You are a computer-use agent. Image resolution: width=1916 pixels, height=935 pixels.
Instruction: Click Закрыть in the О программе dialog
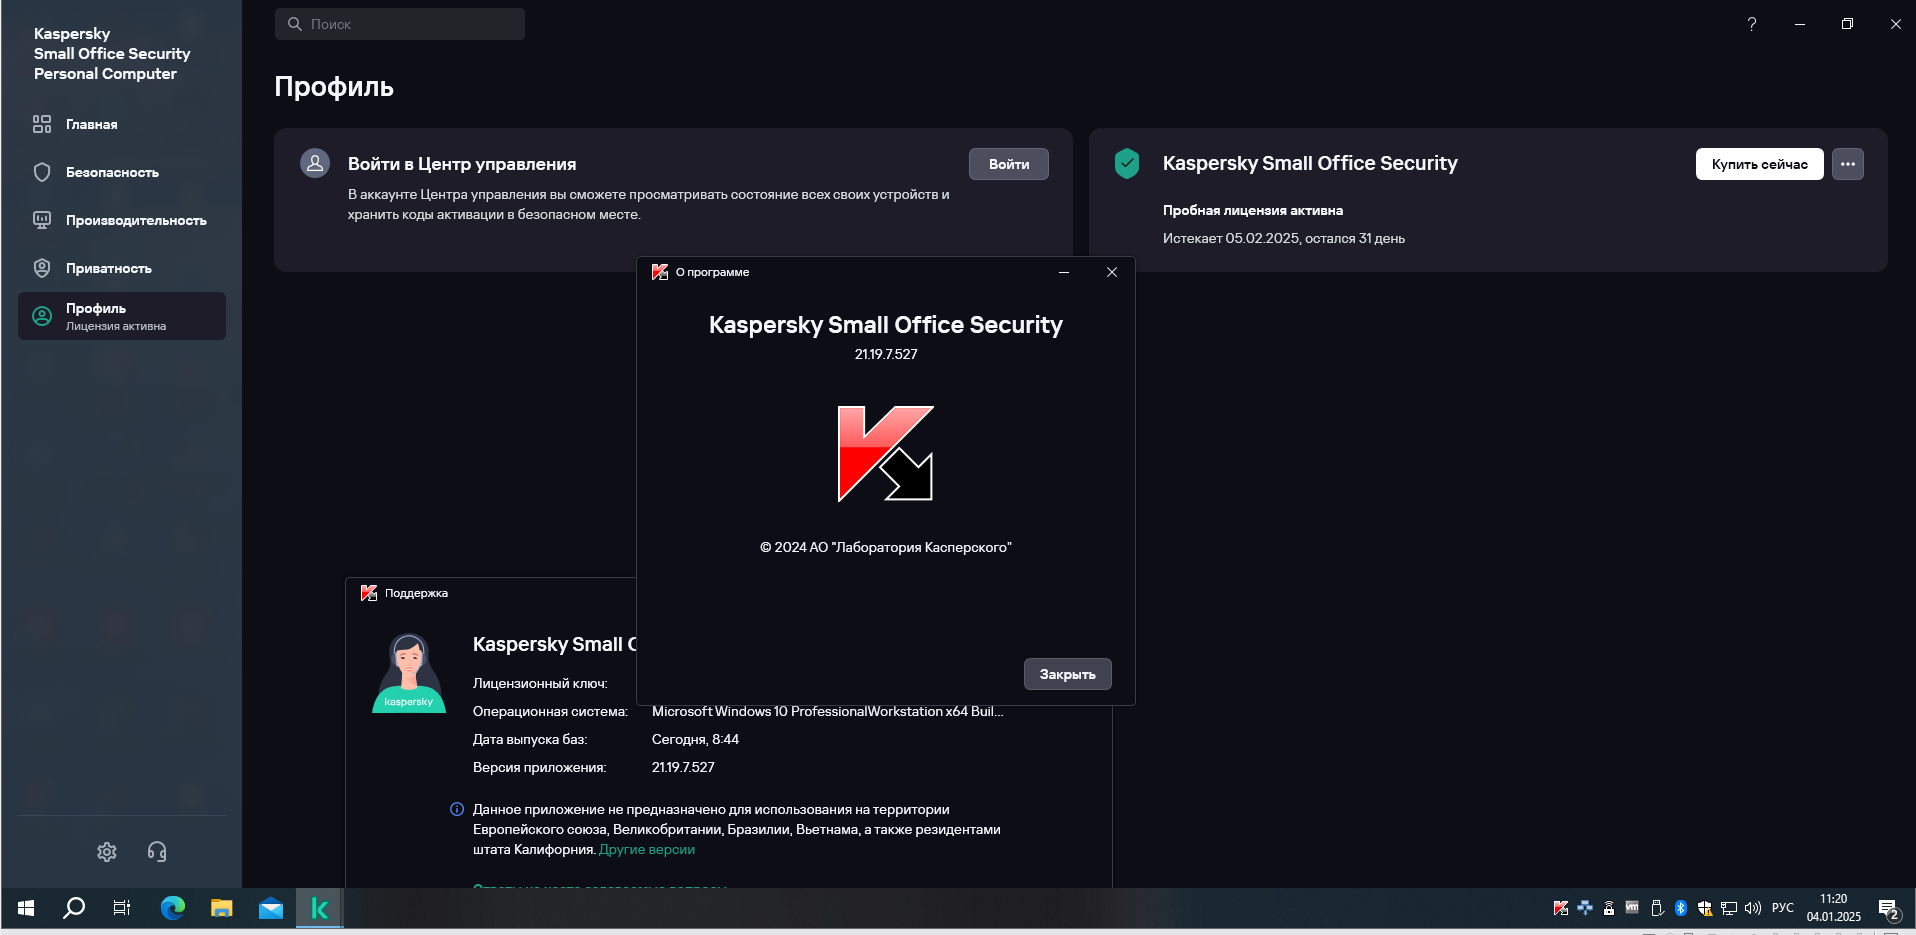tap(1067, 674)
